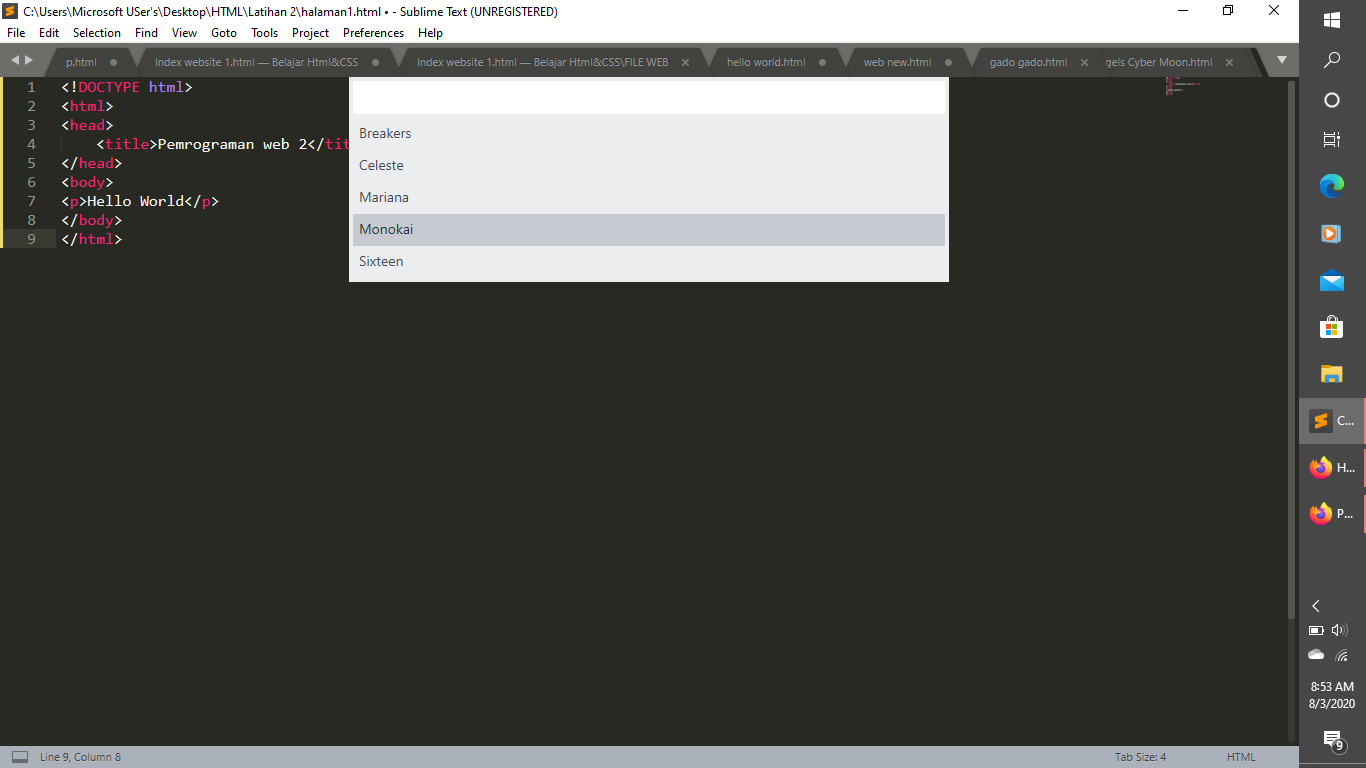The width and height of the screenshot is (1366, 768).
Task: Select the Sixteen color scheme
Action: tap(648, 261)
